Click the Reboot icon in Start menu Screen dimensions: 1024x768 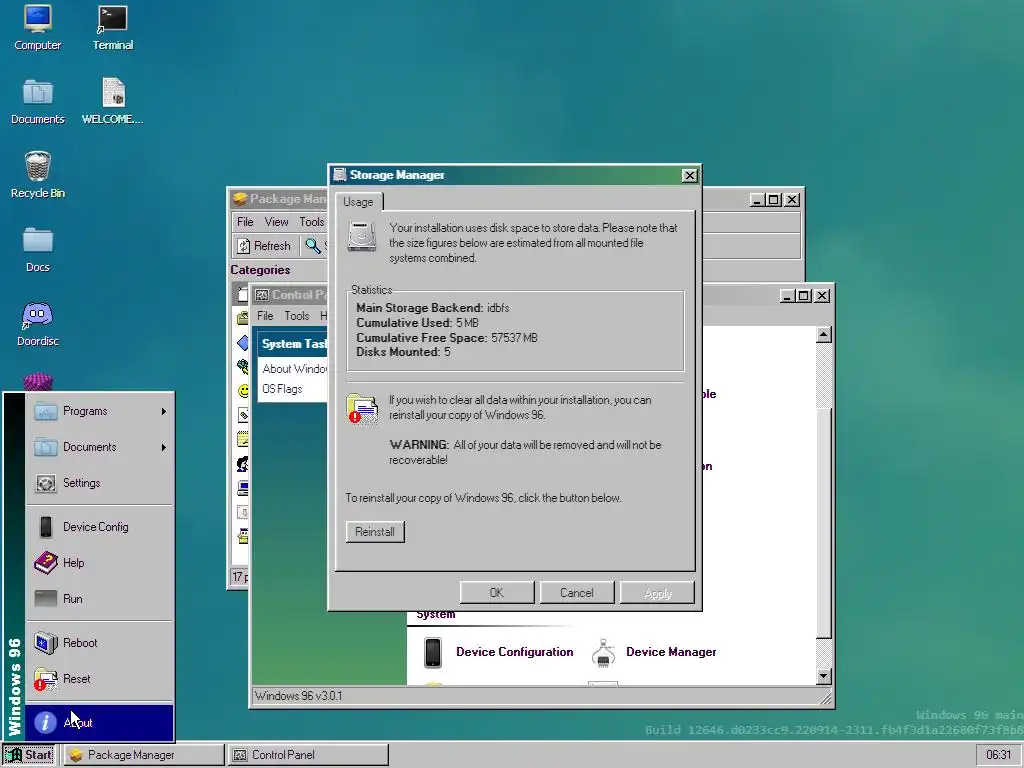coord(46,643)
